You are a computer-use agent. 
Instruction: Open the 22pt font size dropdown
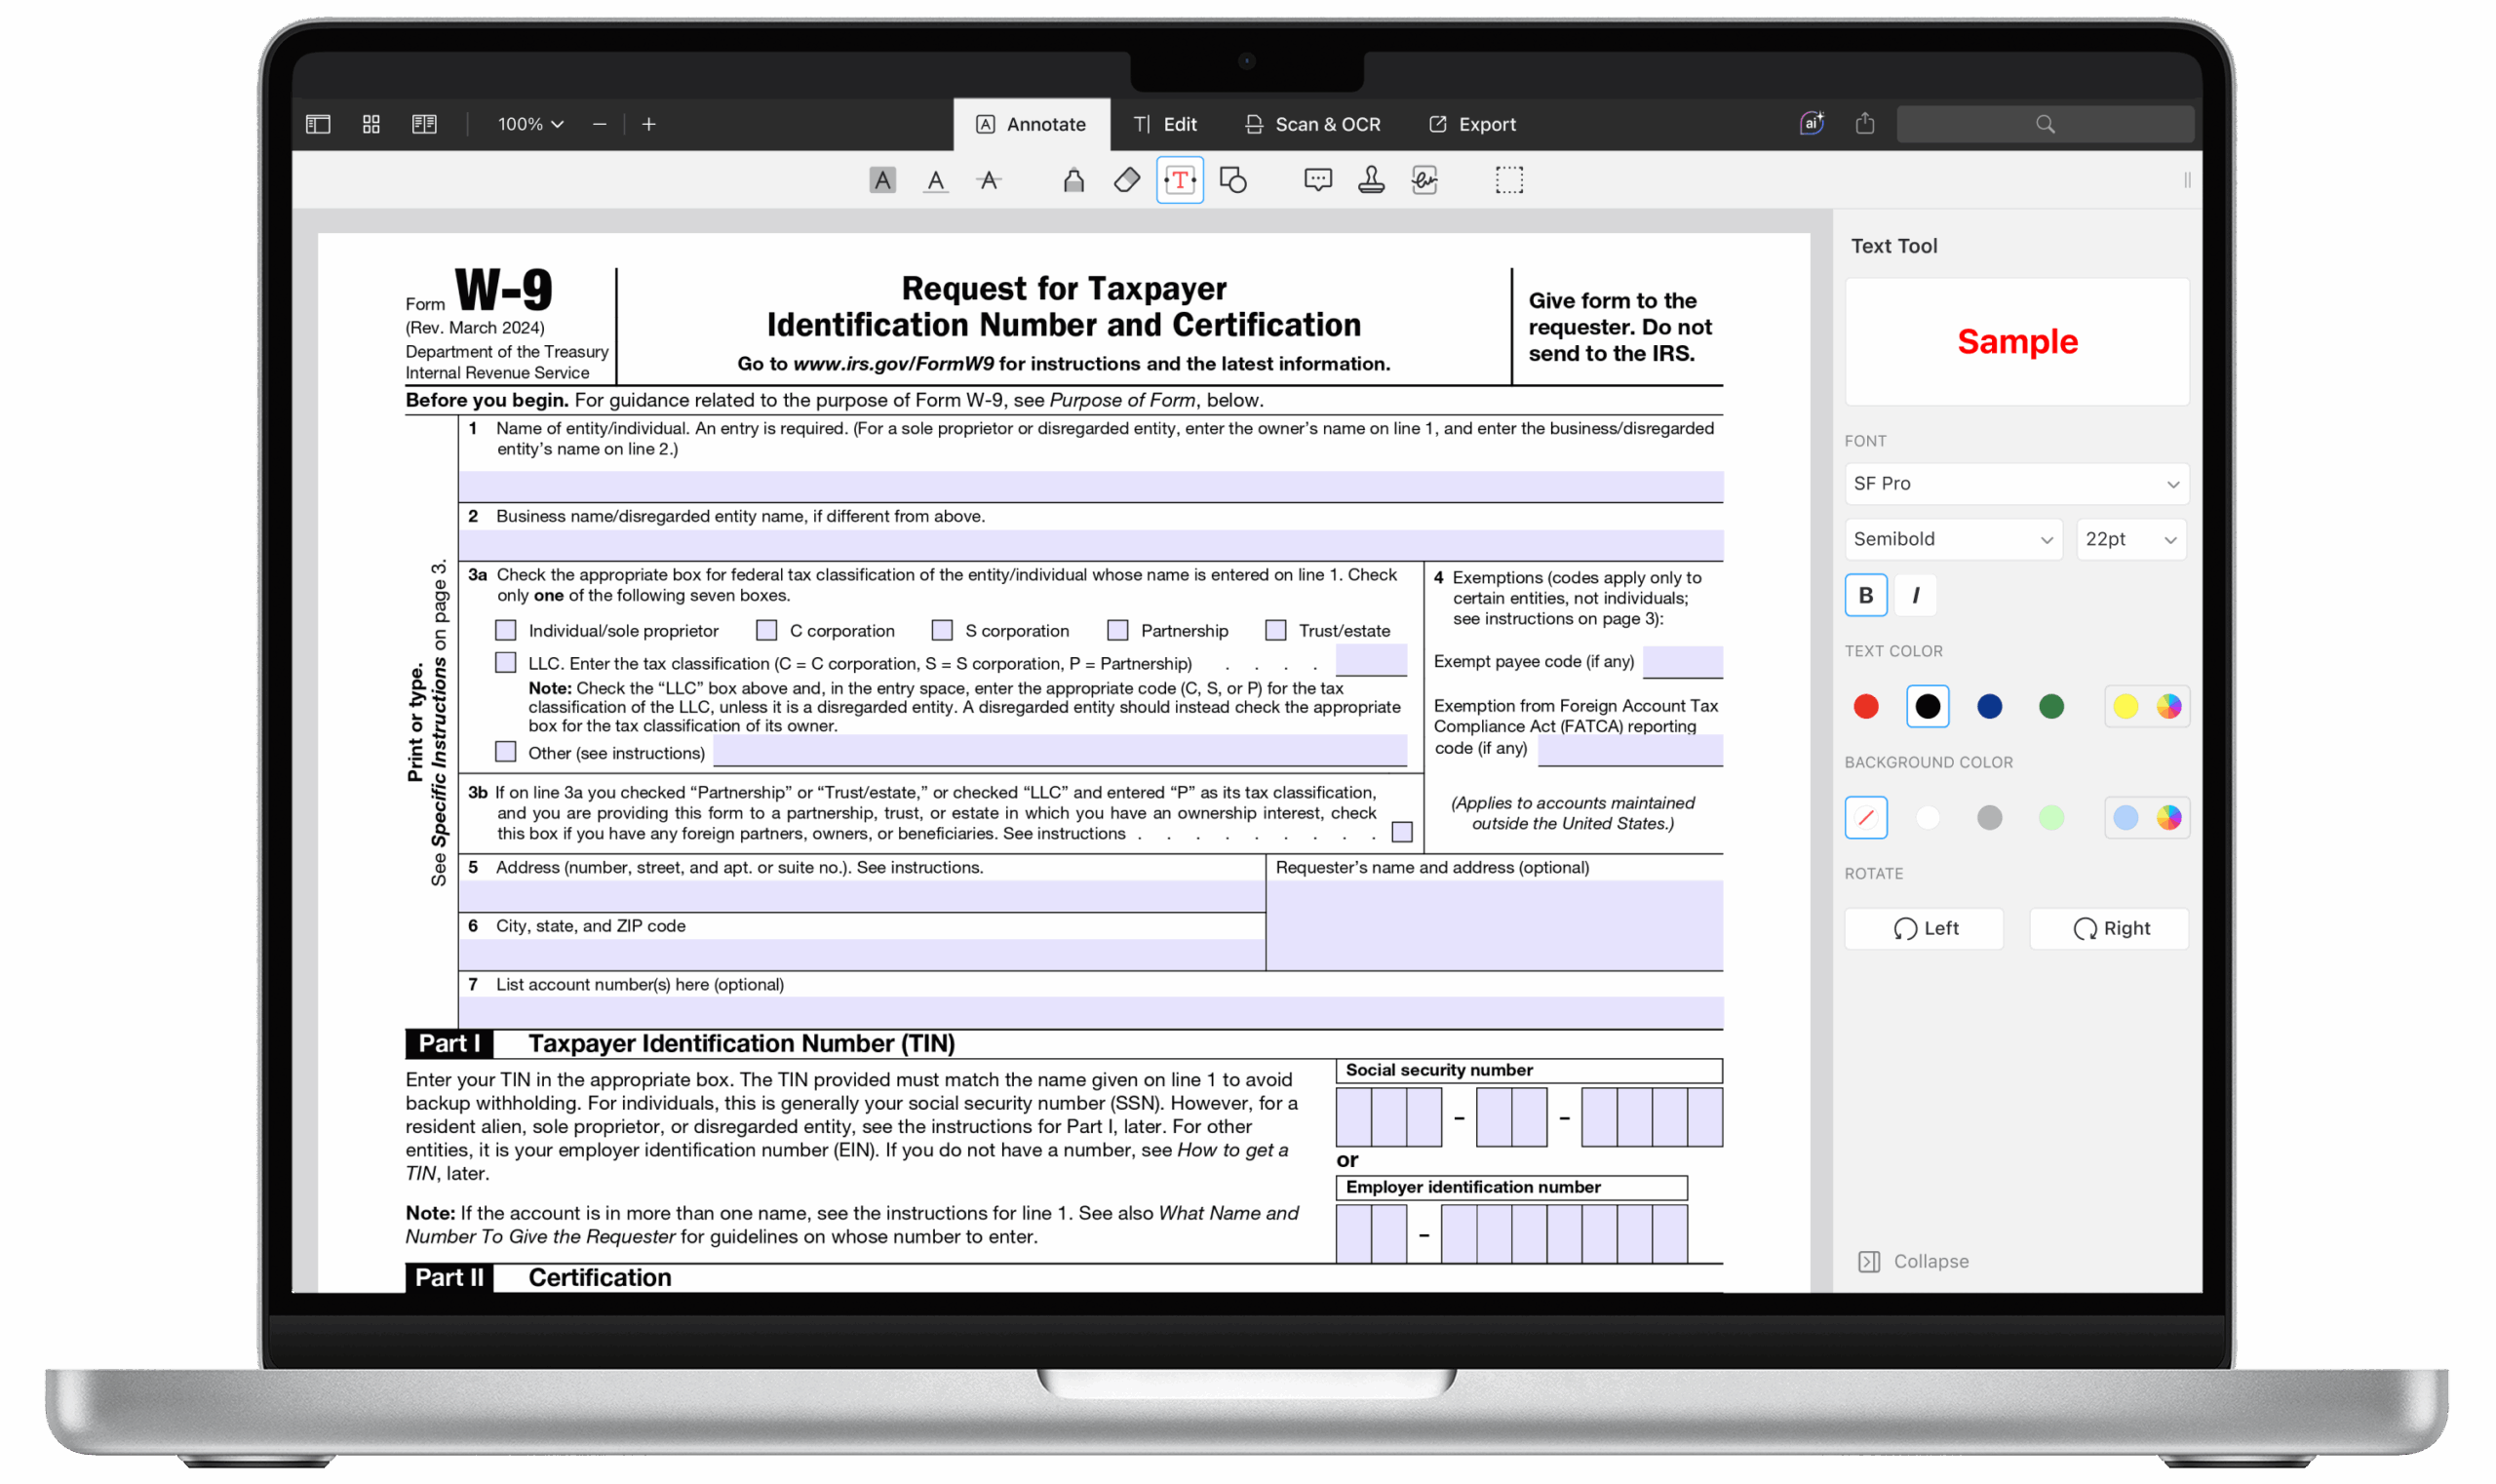tap(2130, 539)
